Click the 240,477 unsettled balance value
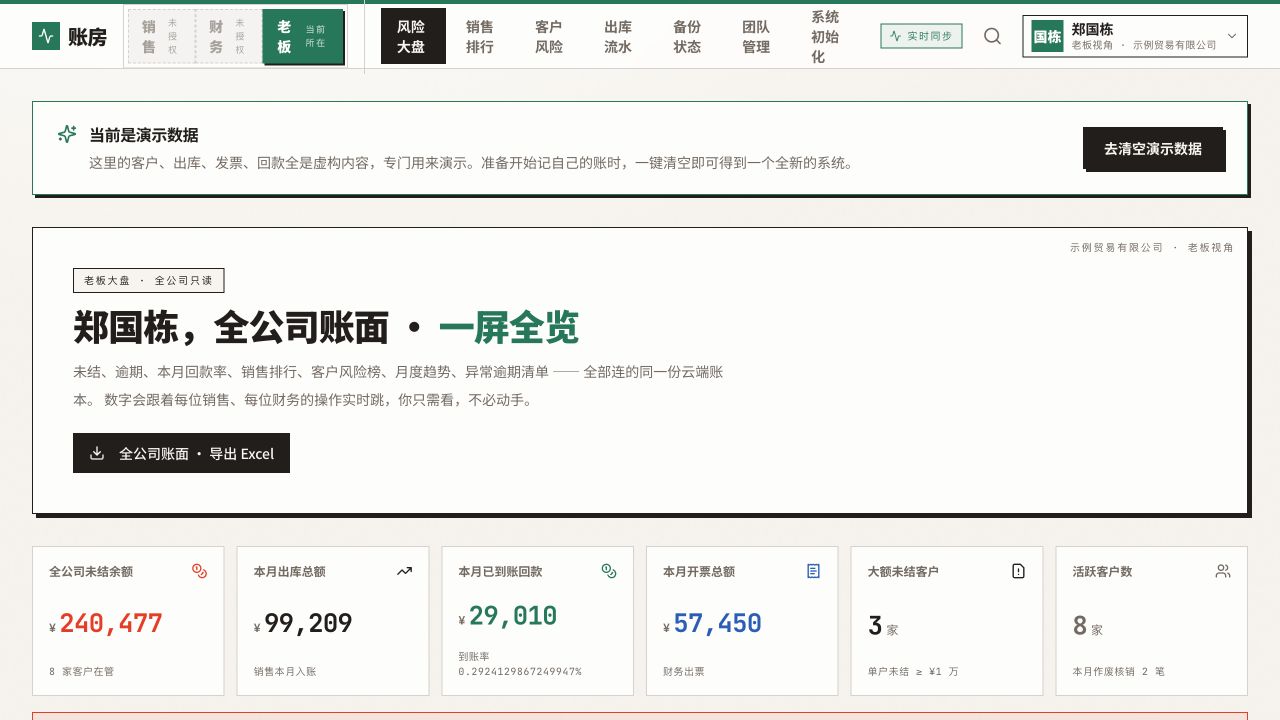The width and height of the screenshot is (1280, 720). click(111, 623)
